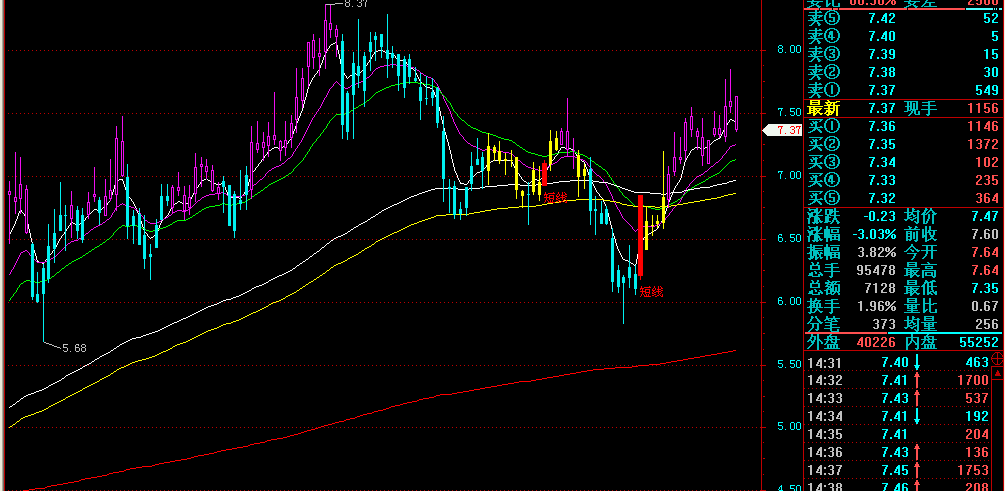This screenshot has height=491, width=1006.
Task: Click the 前收 value 7.60
Action: tap(985, 234)
